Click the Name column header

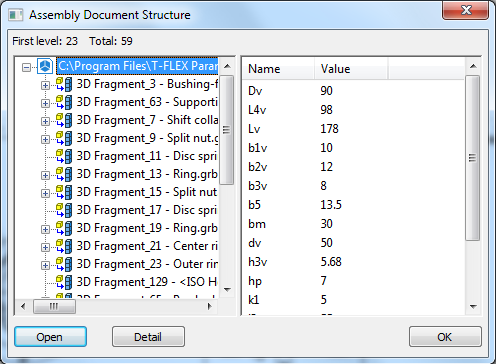point(278,69)
